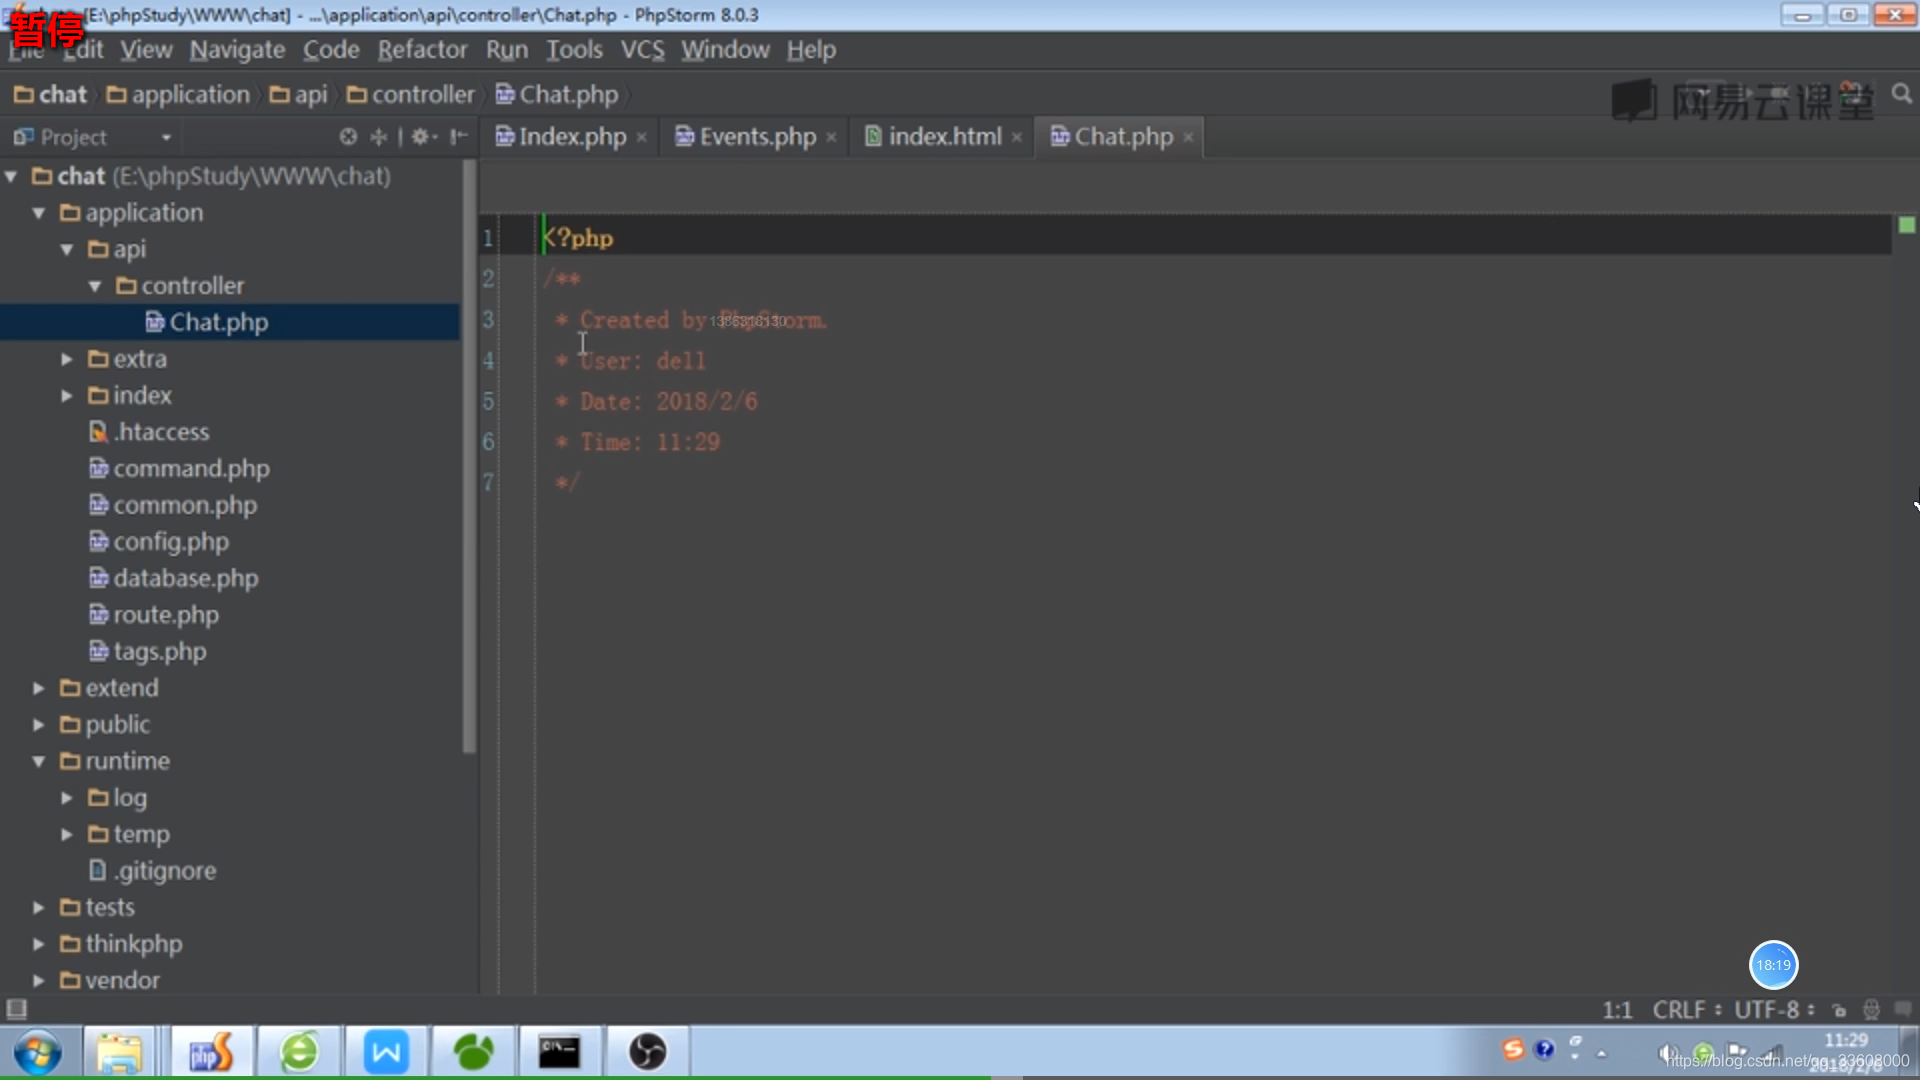Expand the extra folder in project tree
The image size is (1920, 1080).
point(66,359)
